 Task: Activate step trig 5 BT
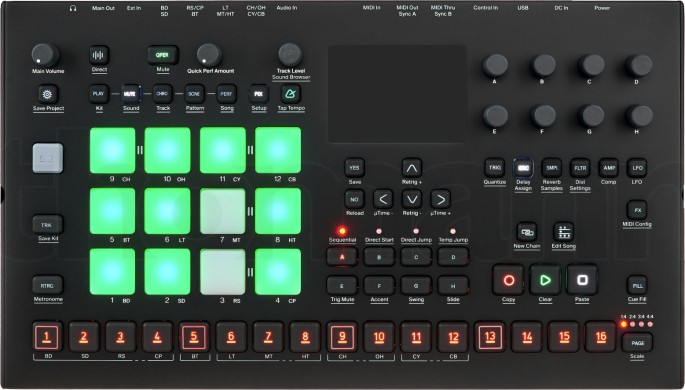(x=194, y=337)
